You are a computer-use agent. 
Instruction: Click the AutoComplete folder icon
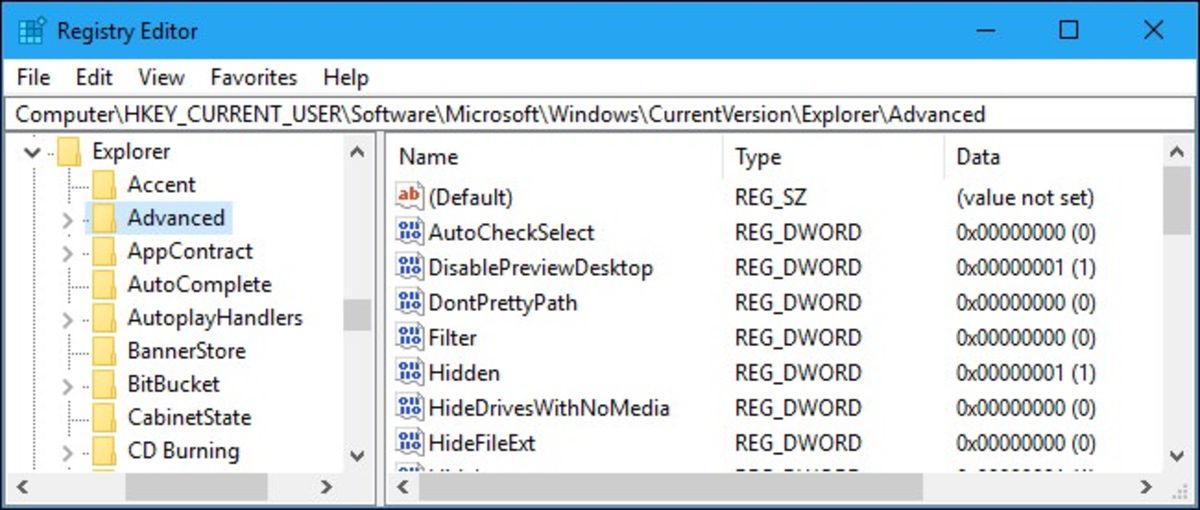[104, 285]
